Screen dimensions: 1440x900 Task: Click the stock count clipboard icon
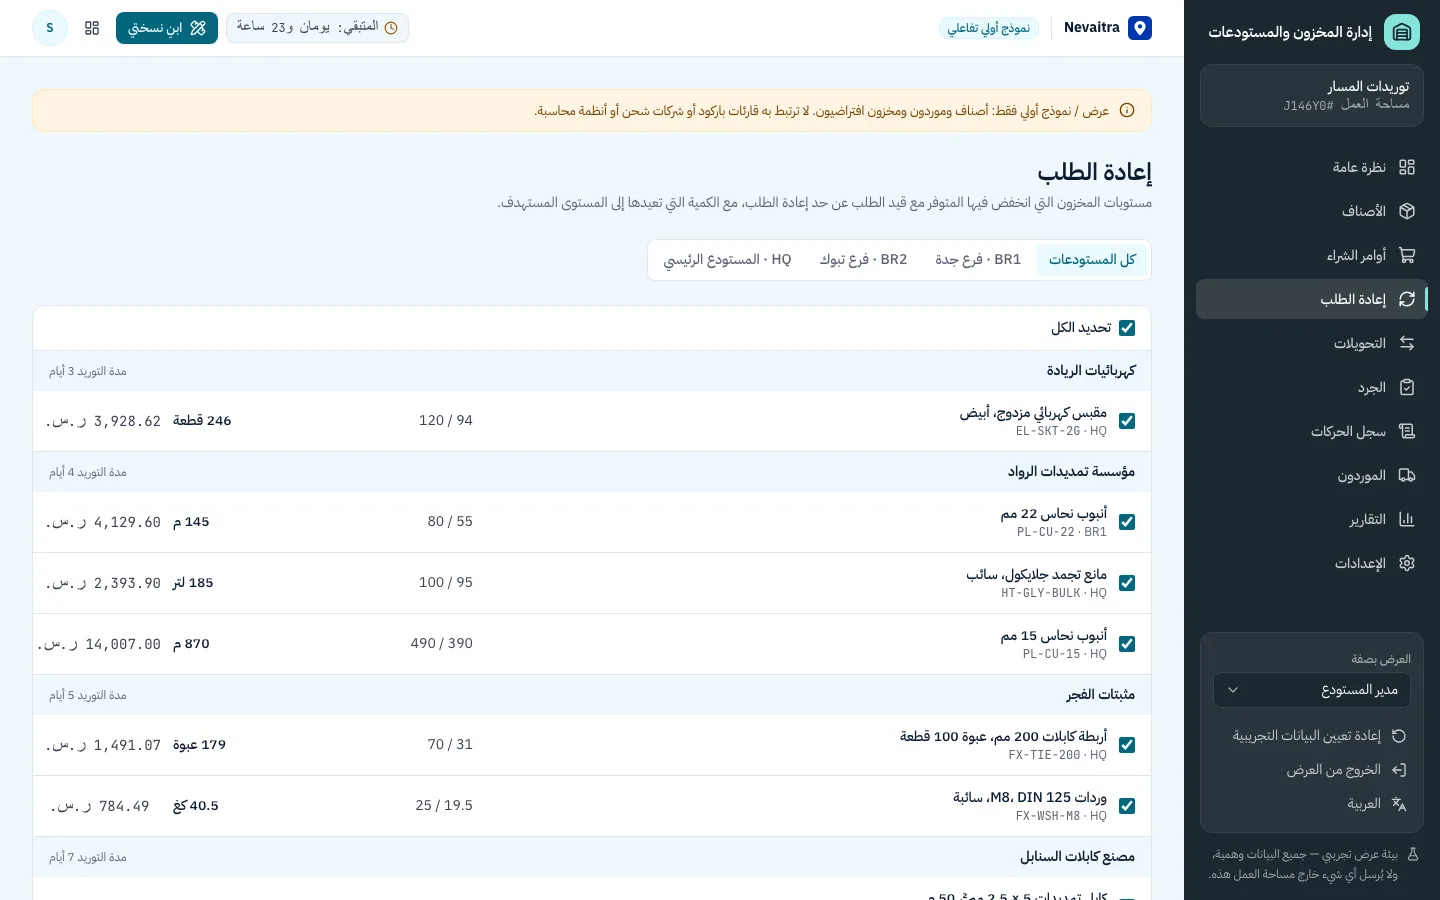(x=1407, y=387)
